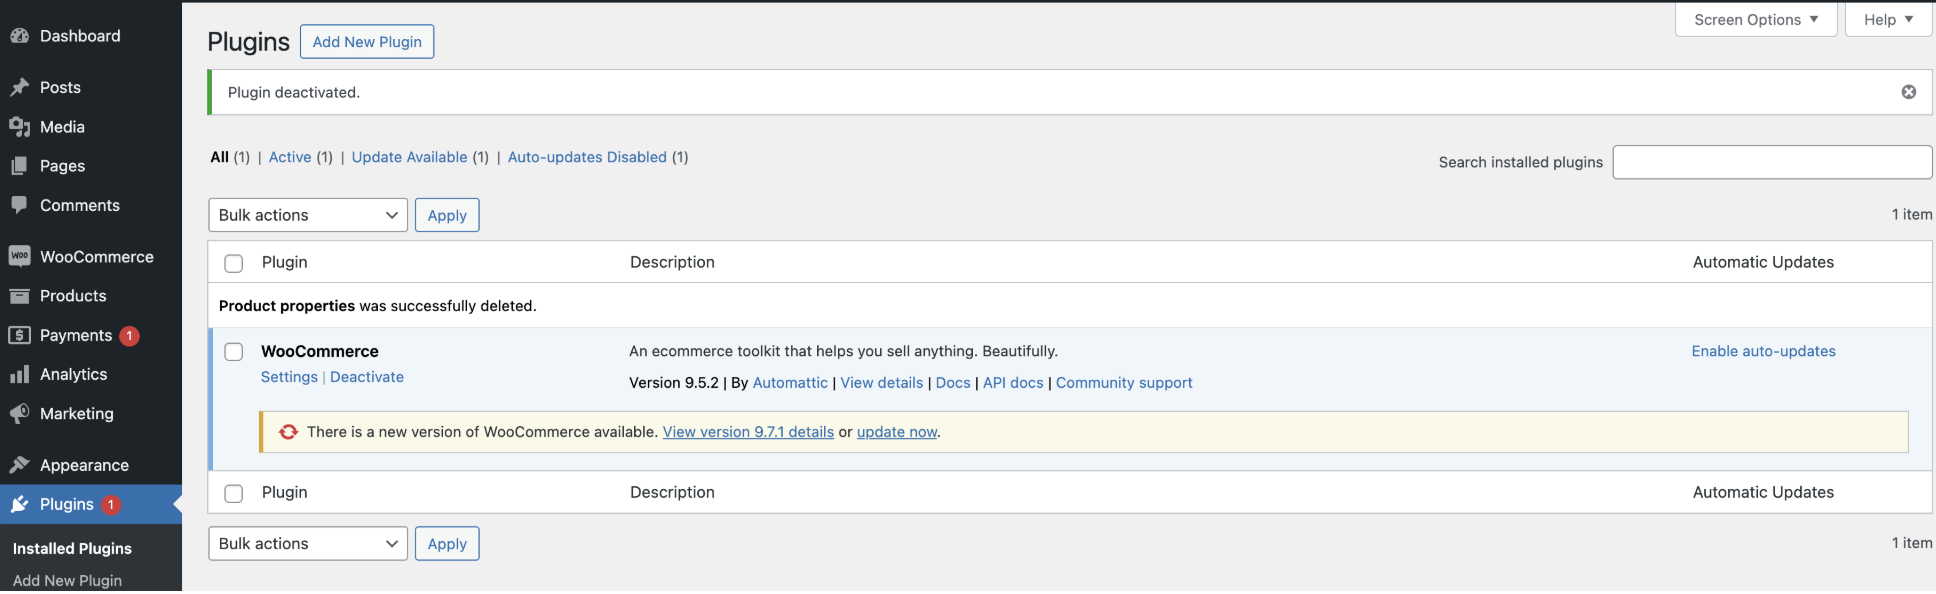
Task: Click the Products archive box icon
Action: pos(19,296)
